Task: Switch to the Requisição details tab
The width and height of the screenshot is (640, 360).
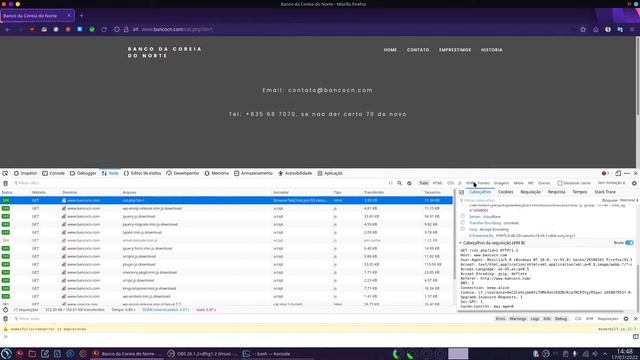Action: 530,192
